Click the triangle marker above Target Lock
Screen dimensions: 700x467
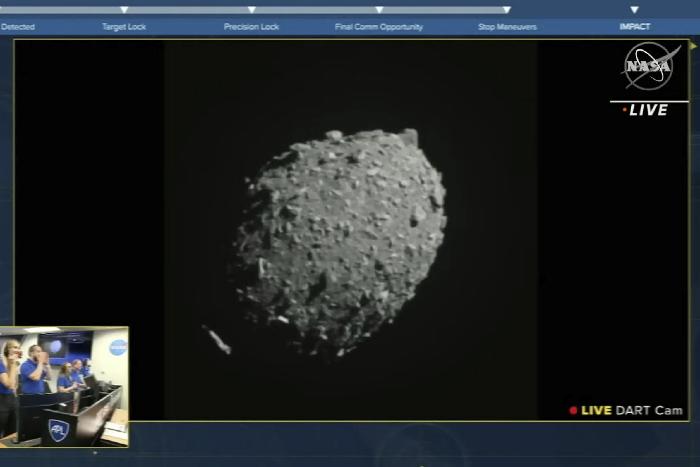click(x=124, y=10)
